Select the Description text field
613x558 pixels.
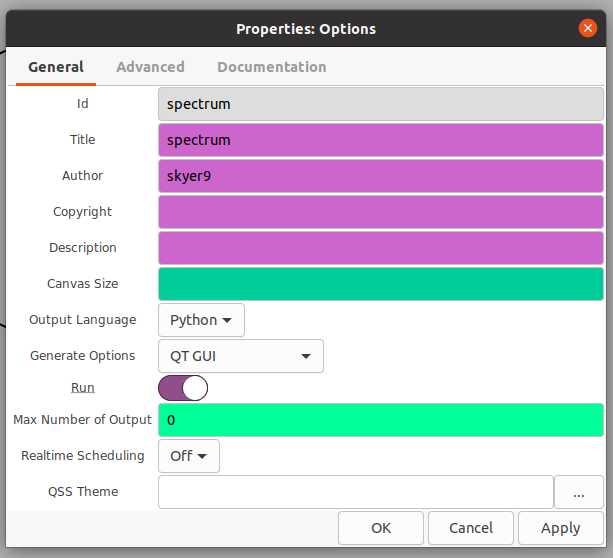pos(381,248)
